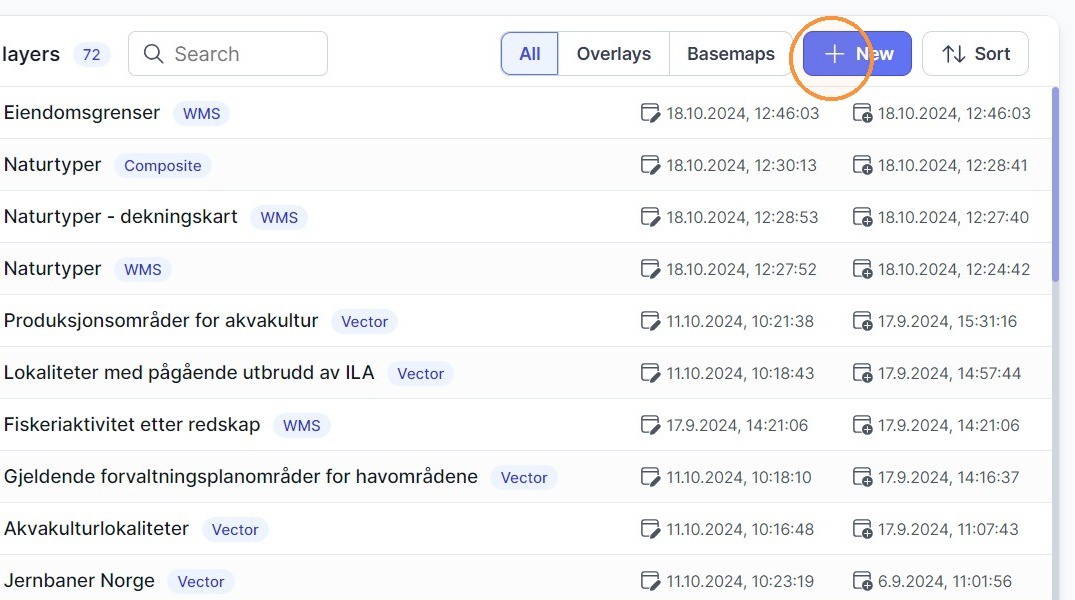Click the modified-date icon for Produksjonsområder for akvakultur
1075x600 pixels.
tap(650, 321)
